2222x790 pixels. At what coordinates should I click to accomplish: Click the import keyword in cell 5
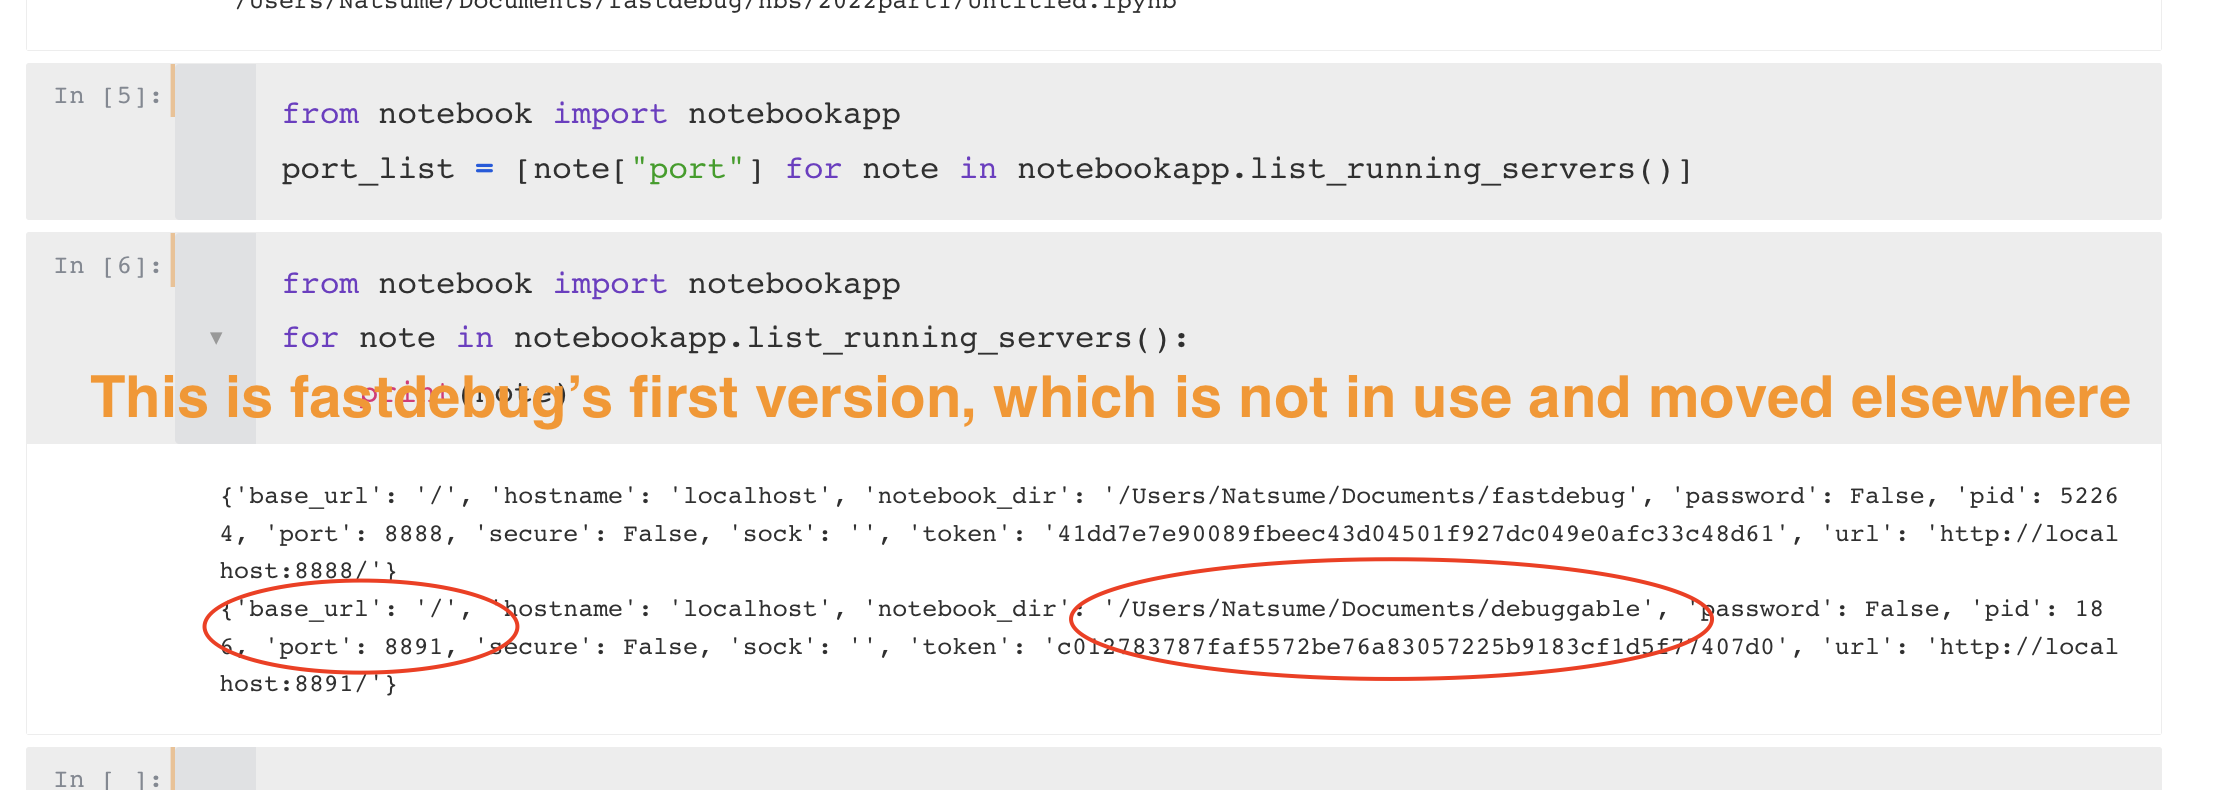(610, 114)
